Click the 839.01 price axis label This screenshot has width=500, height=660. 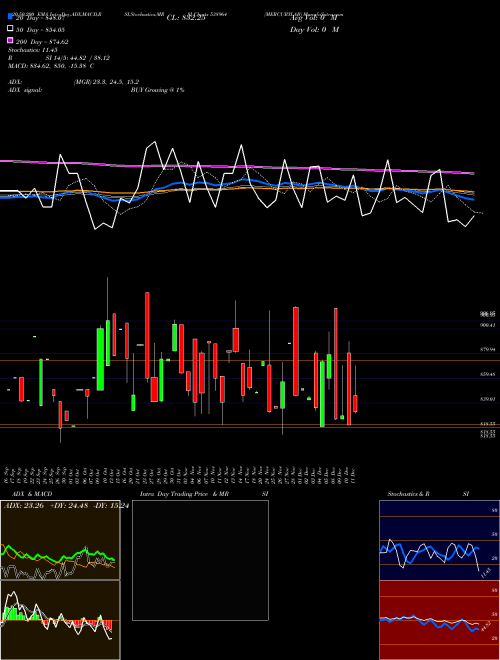click(488, 399)
